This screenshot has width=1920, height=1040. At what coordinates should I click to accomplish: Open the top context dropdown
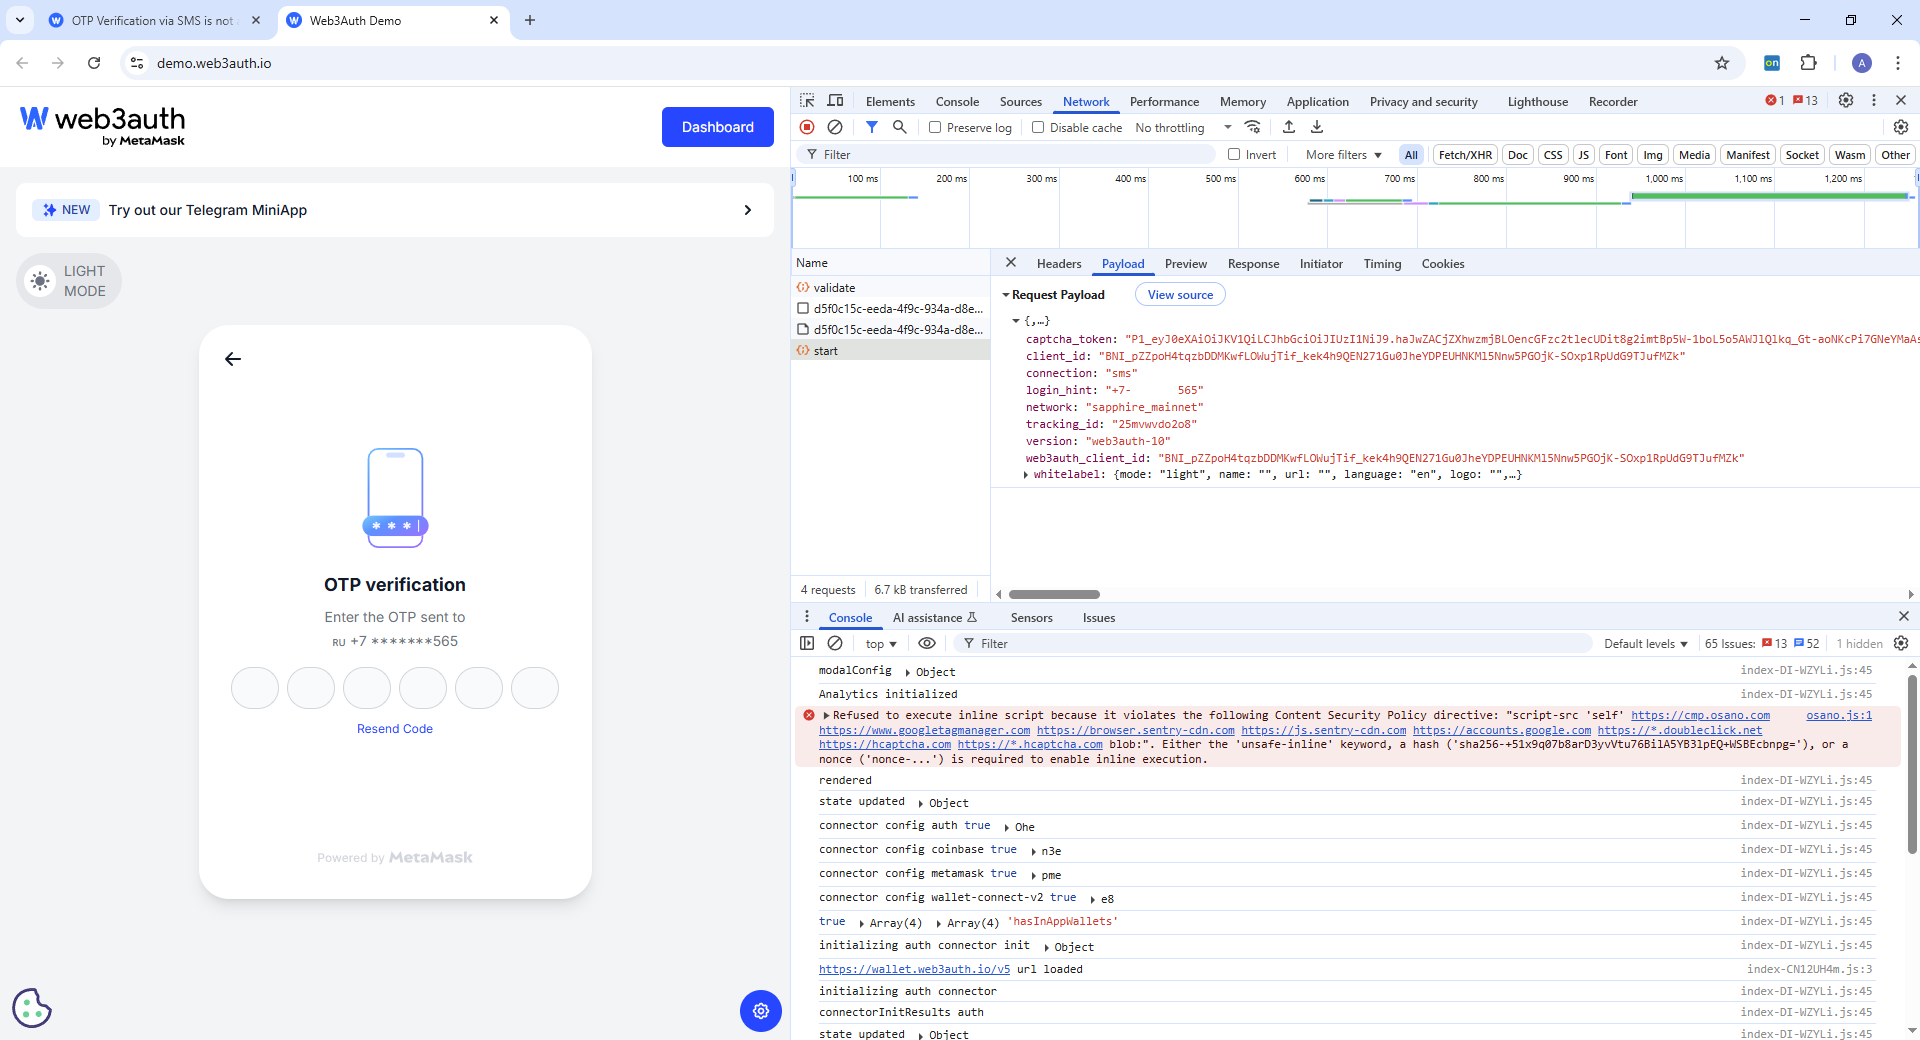tap(881, 643)
